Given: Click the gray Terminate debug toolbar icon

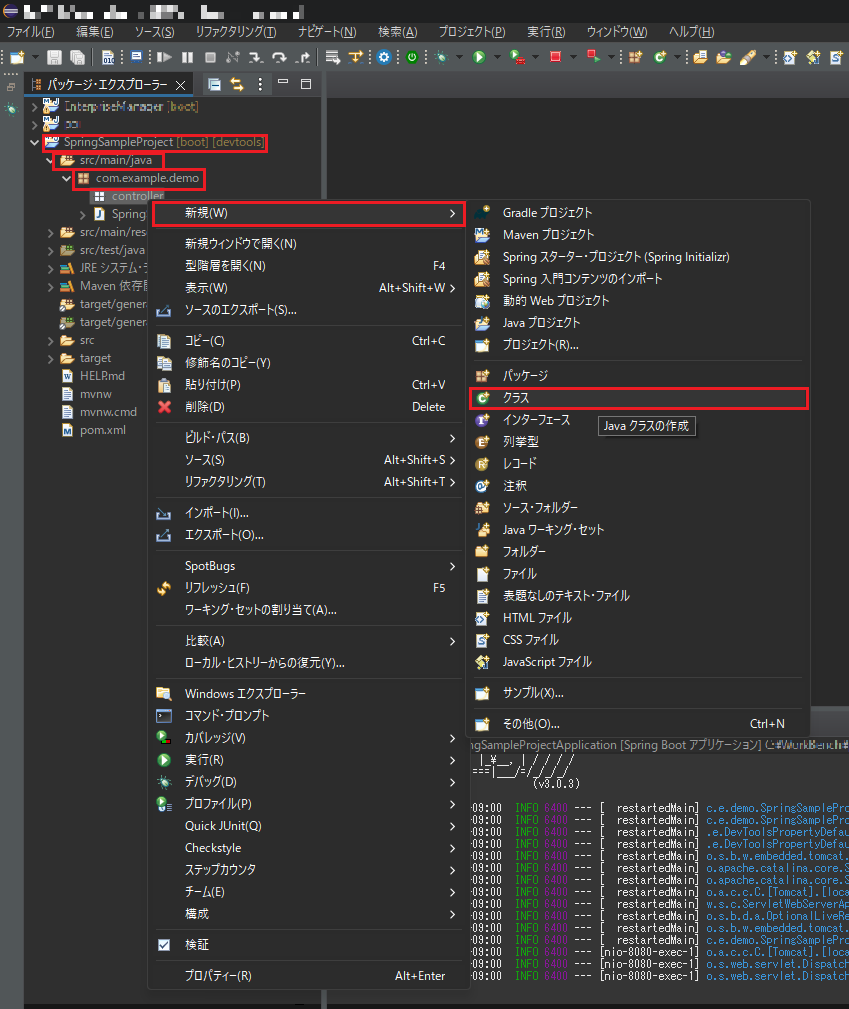Looking at the screenshot, I should tap(210, 57).
